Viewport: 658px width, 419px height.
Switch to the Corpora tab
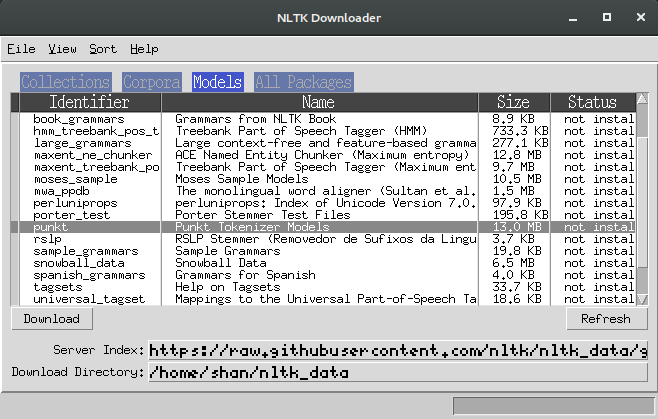tap(151, 82)
